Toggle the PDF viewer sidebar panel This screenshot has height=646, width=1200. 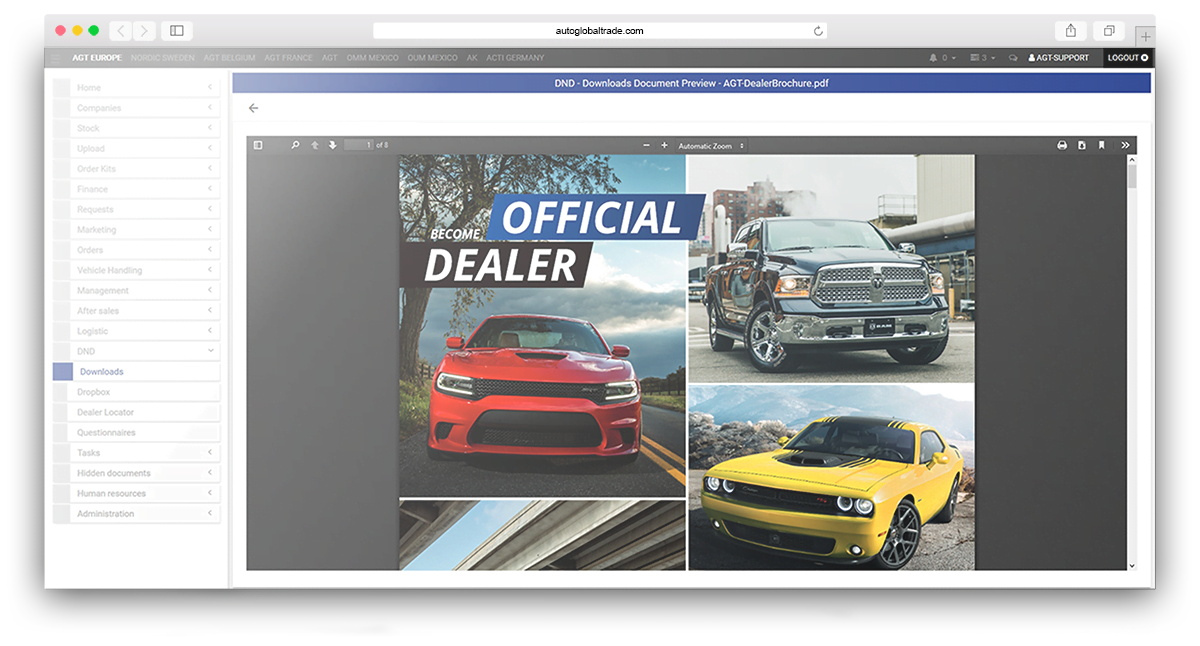258,145
